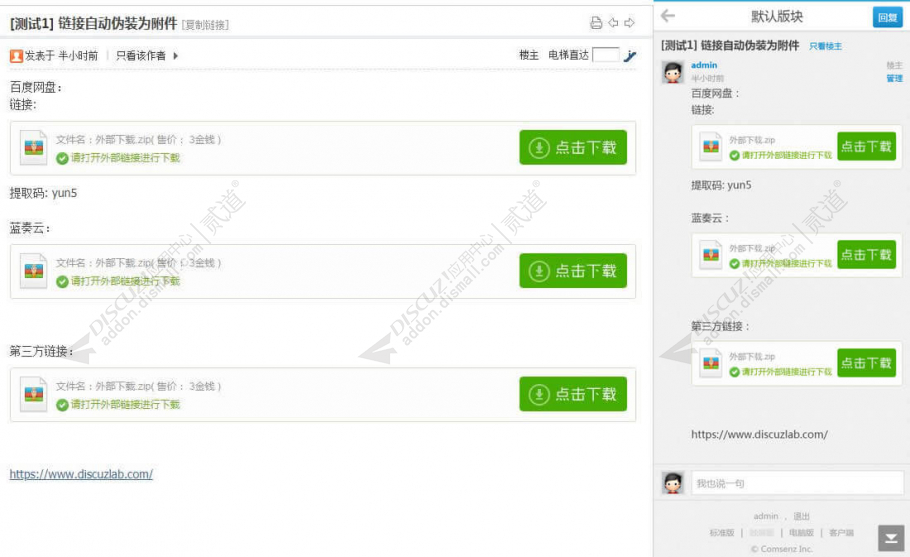Open the https://www.discuzlab.com/ hyperlink
The width and height of the screenshot is (910, 557).
click(x=81, y=474)
